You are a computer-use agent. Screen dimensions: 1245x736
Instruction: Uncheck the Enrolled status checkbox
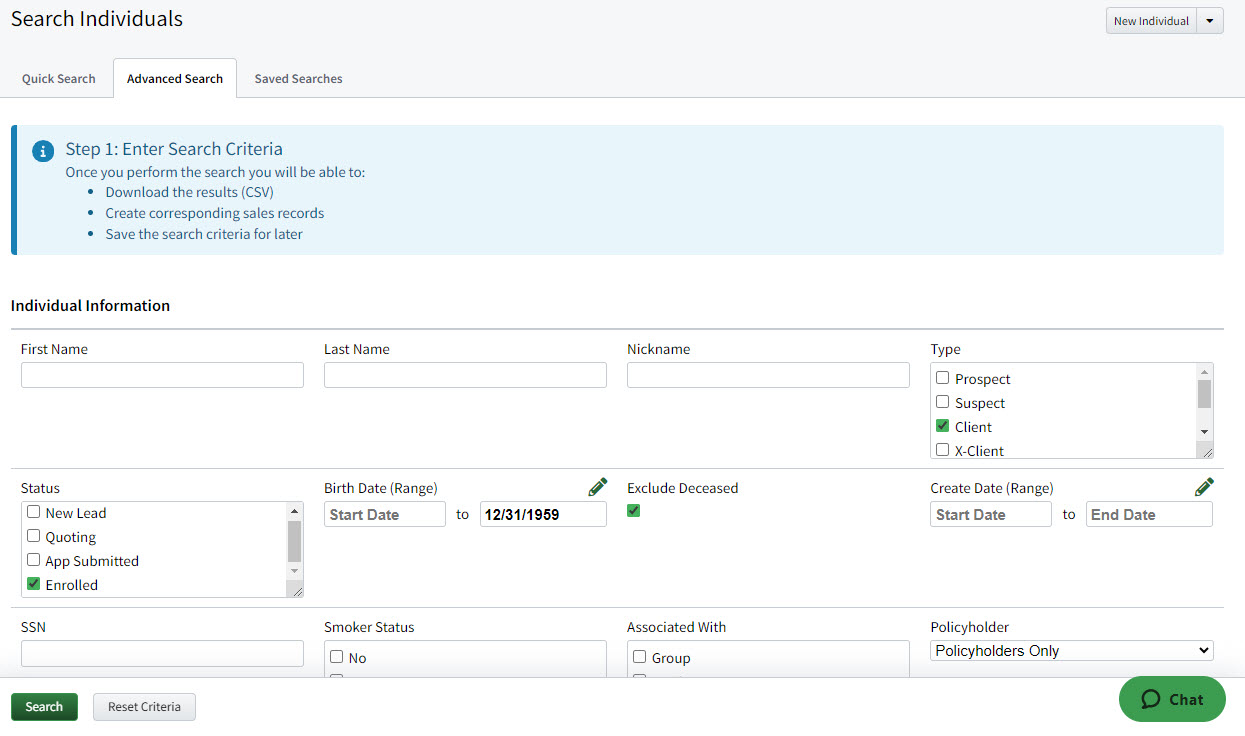coord(33,584)
